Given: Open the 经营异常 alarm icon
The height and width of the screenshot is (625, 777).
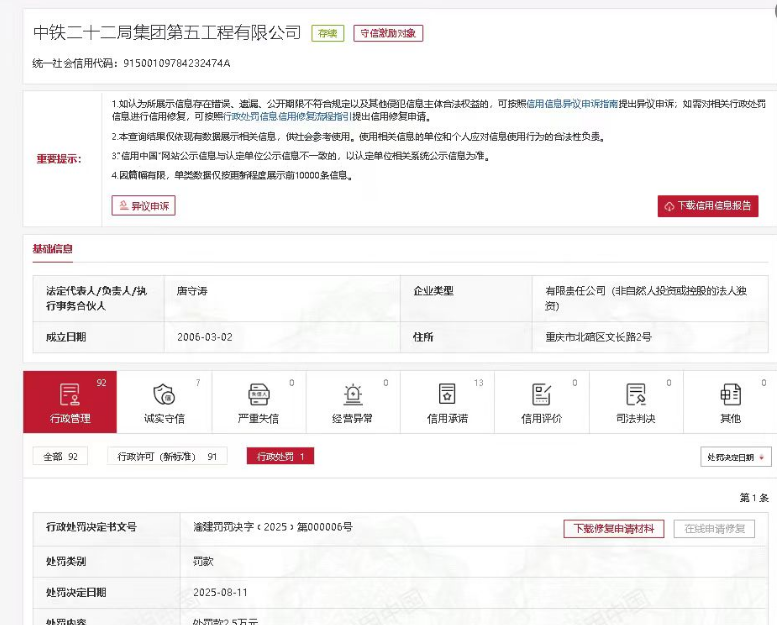Looking at the screenshot, I should point(353,395).
